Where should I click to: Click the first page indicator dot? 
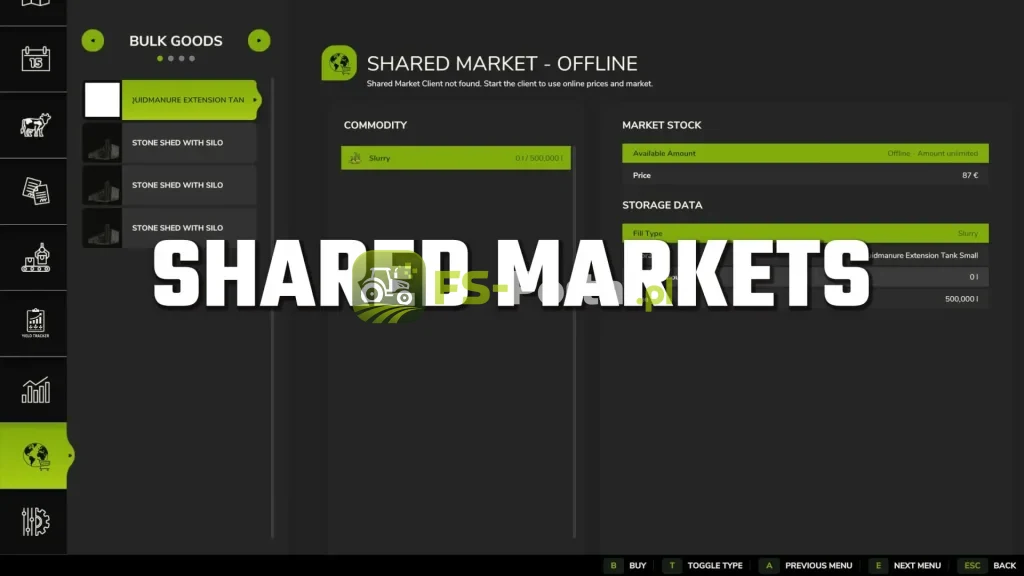click(x=160, y=59)
